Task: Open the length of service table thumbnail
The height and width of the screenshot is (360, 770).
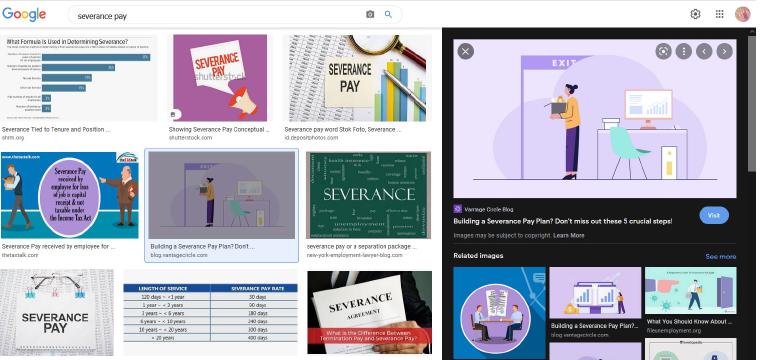Action: tap(210, 312)
